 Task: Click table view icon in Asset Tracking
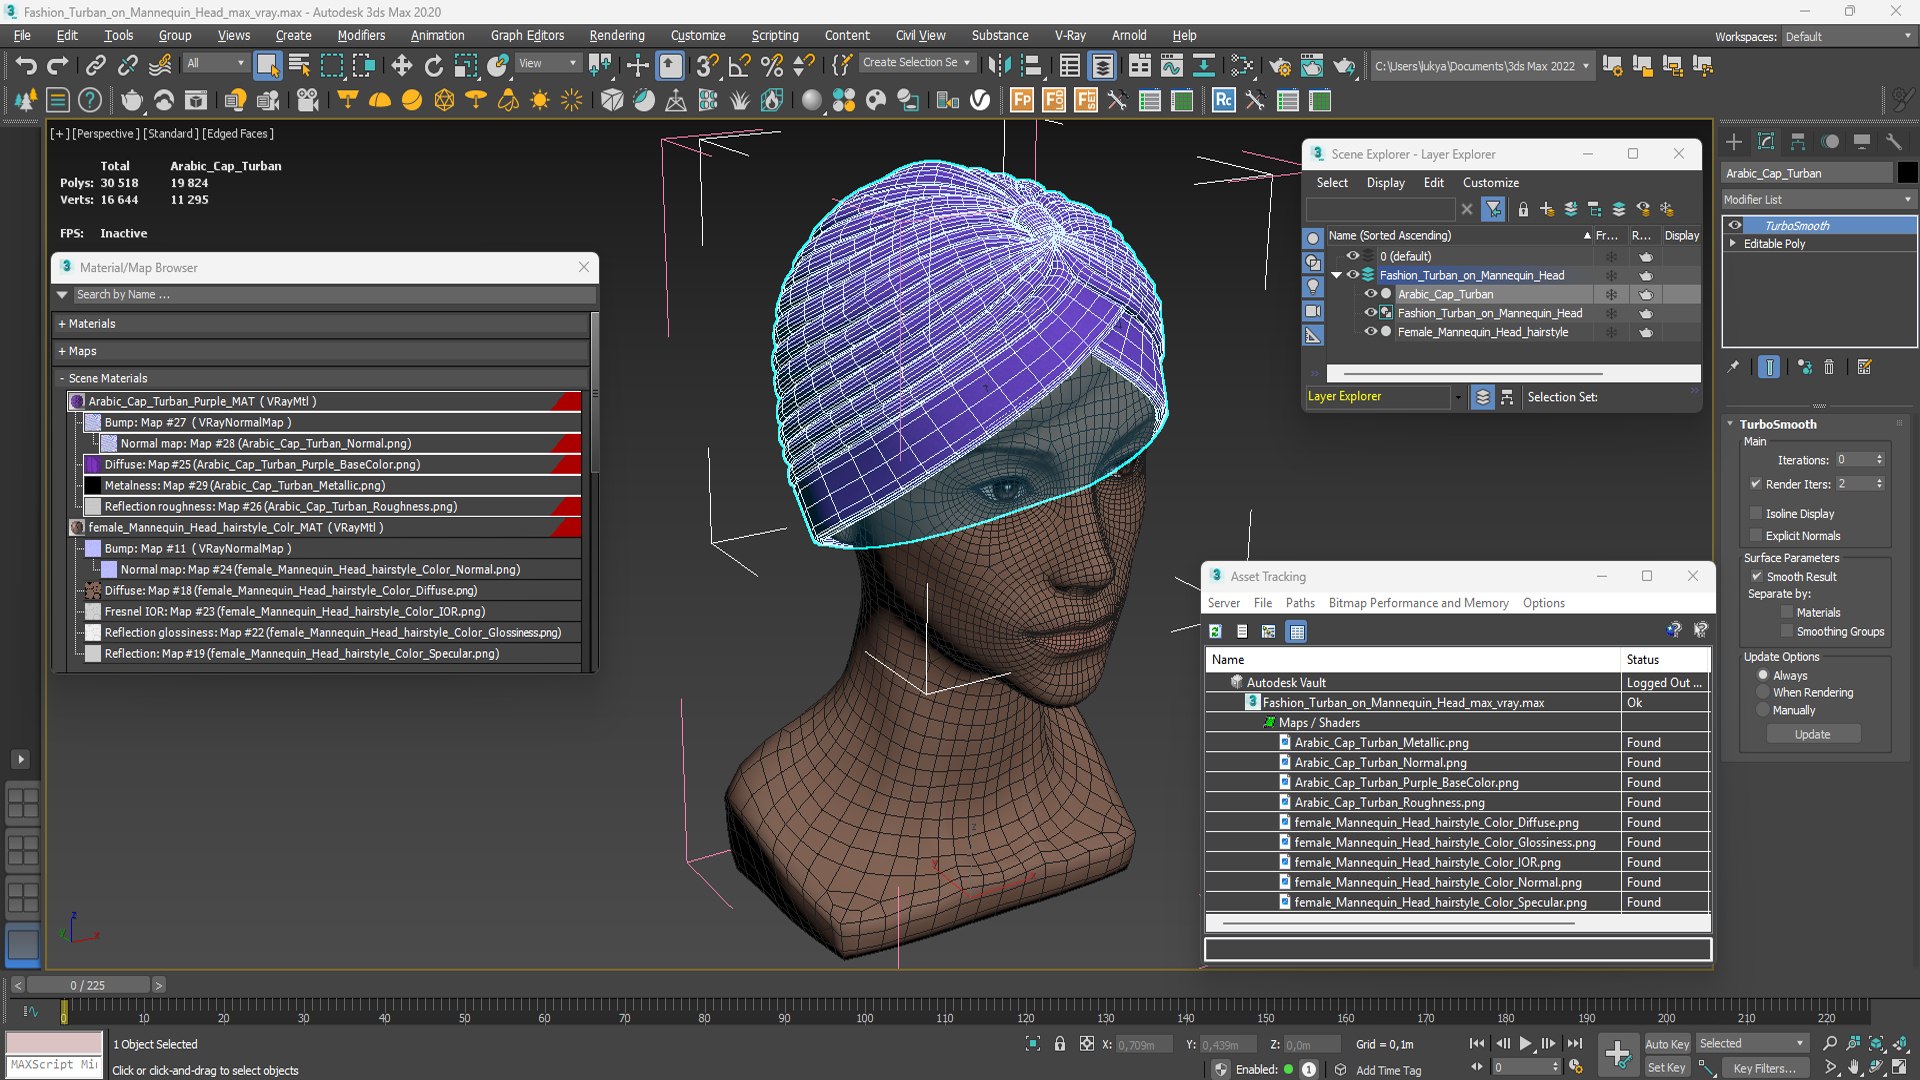[1297, 631]
